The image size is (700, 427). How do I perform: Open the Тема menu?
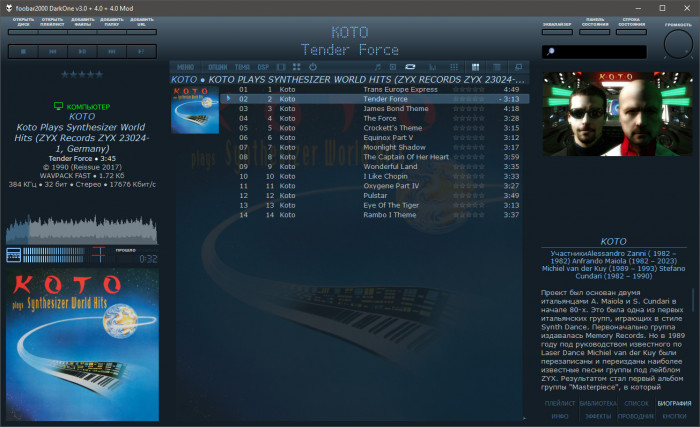(242, 67)
